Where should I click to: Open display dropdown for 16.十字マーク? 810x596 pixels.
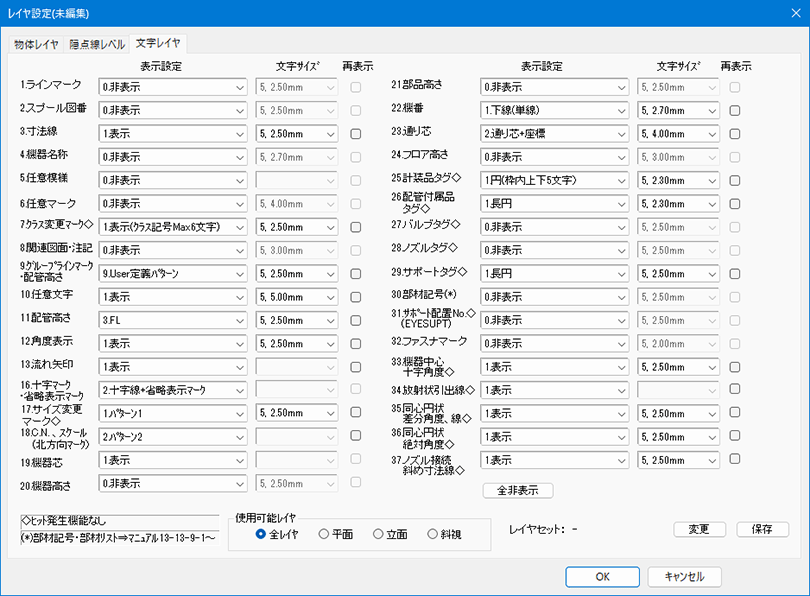coord(173,389)
